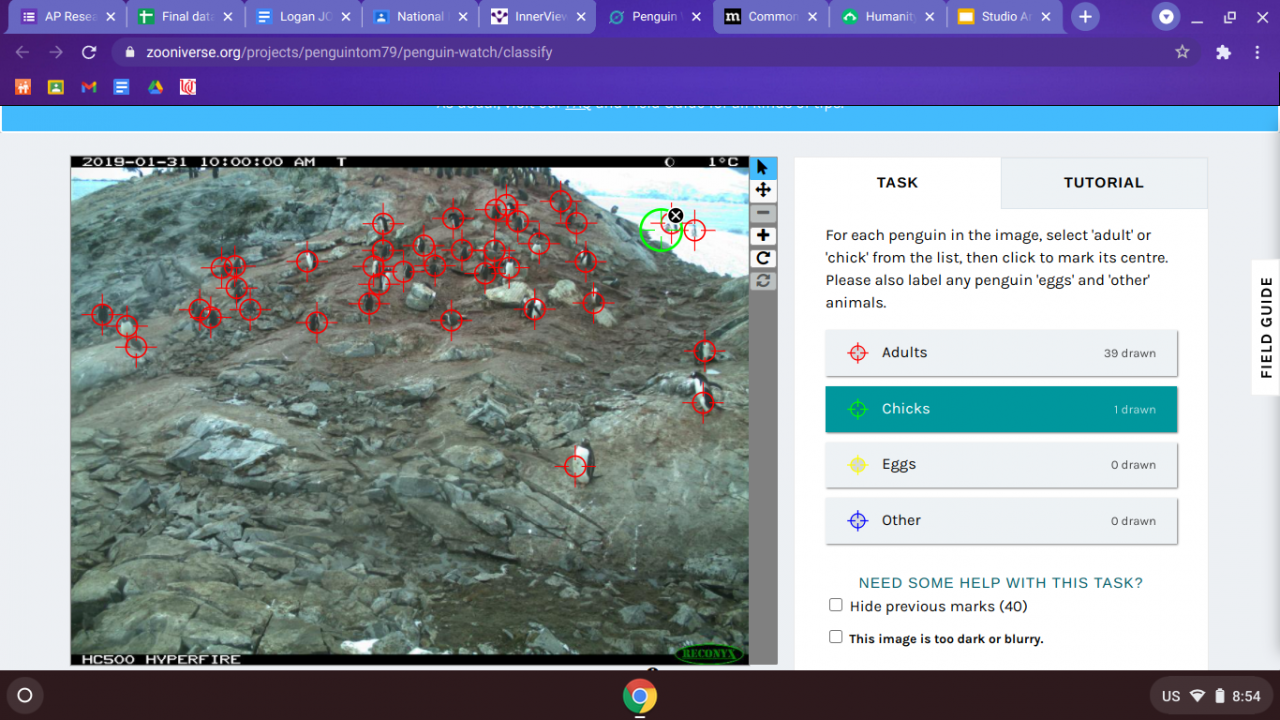This screenshot has height=720, width=1280.
Task: Open the FIELD GUIDE side panel
Action: click(x=1266, y=328)
